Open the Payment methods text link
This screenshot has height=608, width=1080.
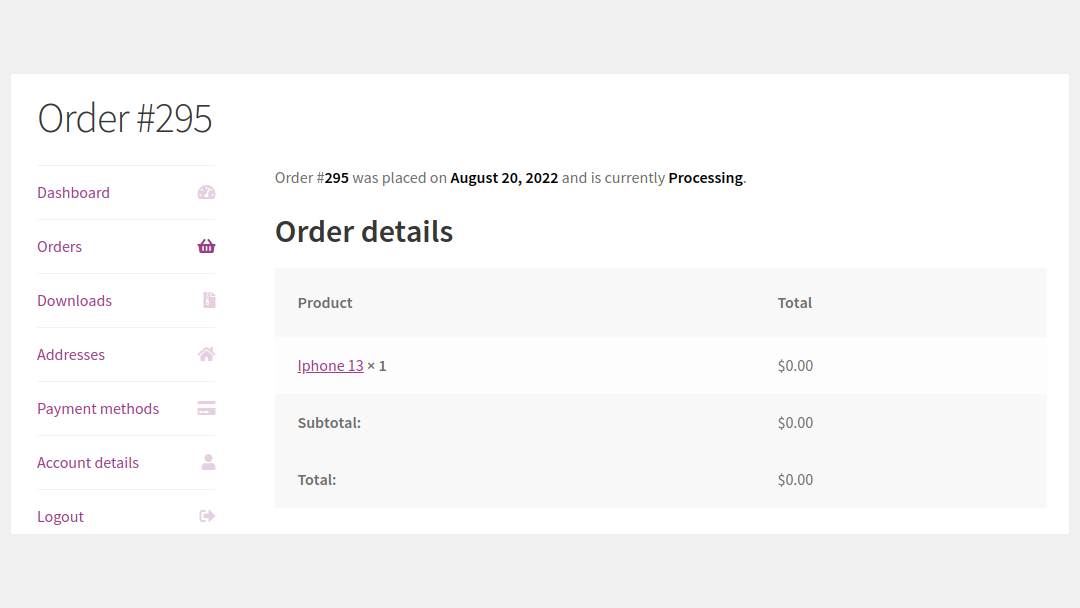pyautogui.click(x=98, y=409)
